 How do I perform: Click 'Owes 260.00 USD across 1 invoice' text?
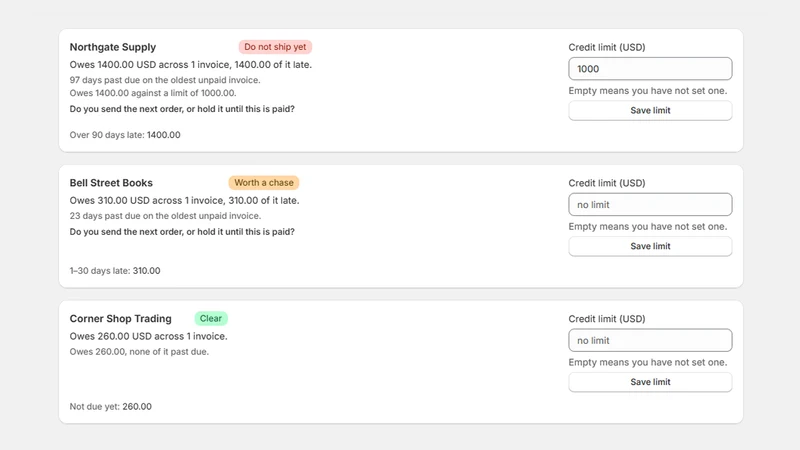pyautogui.click(x=148, y=336)
